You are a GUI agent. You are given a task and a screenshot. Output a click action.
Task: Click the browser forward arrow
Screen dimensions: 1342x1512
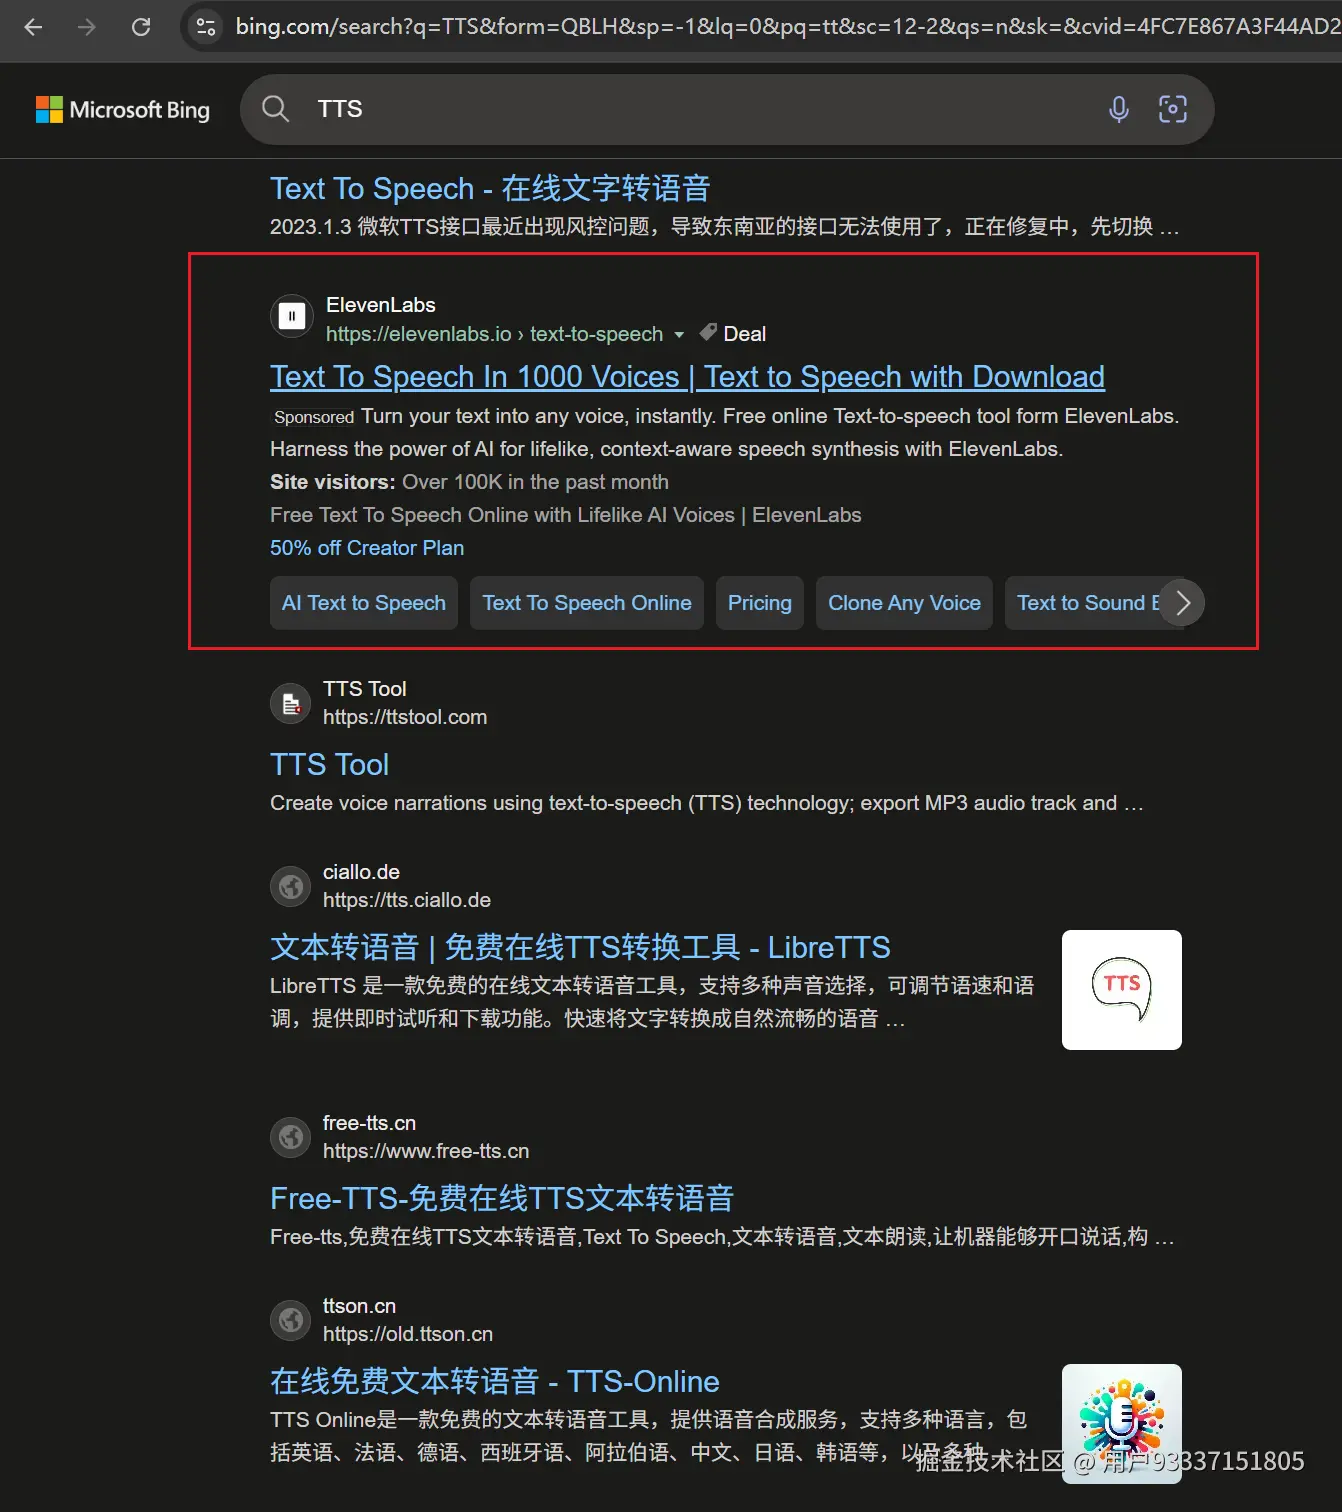pyautogui.click(x=87, y=27)
